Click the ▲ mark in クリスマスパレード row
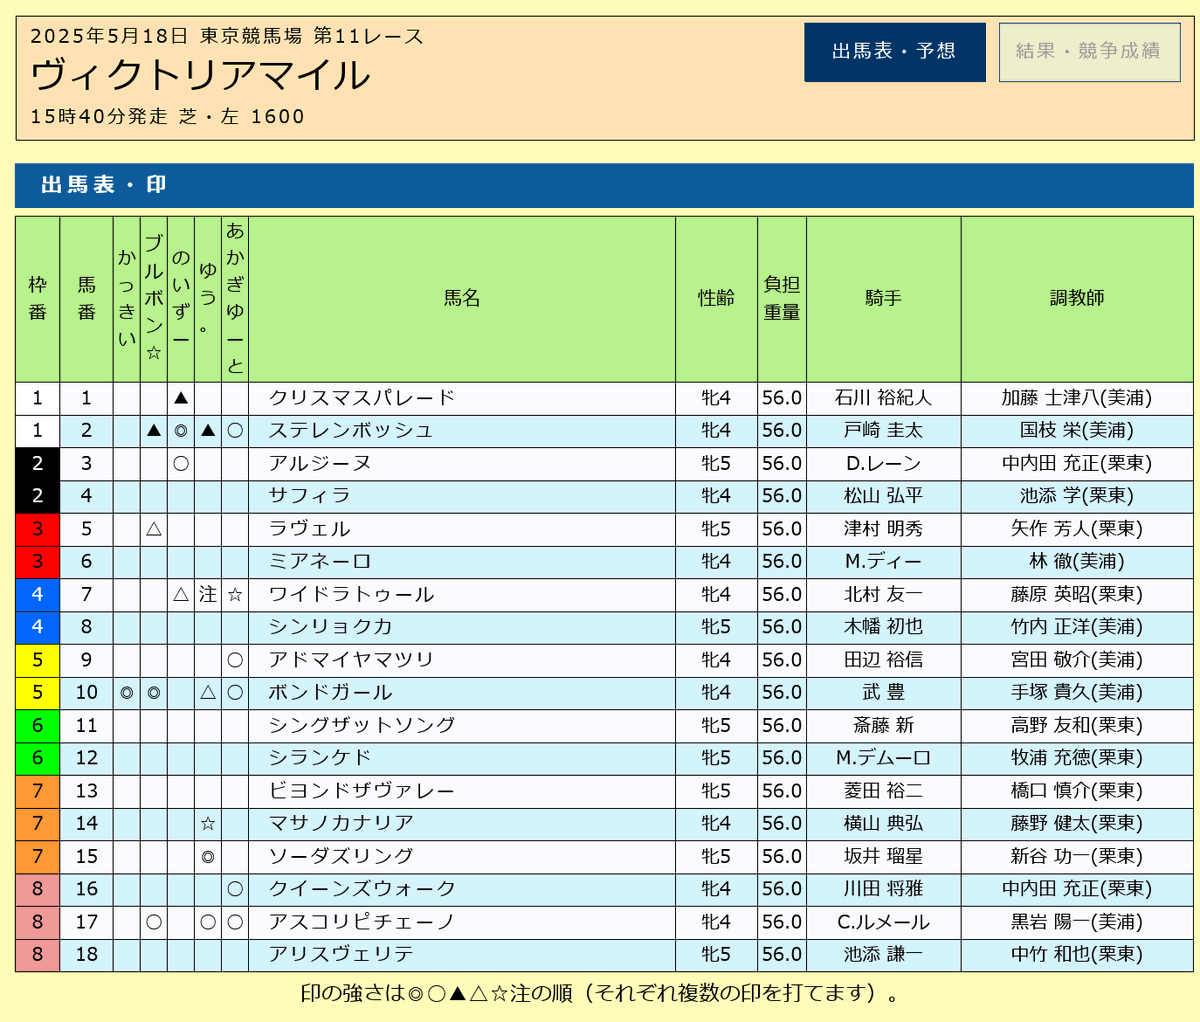This screenshot has height=1022, width=1200. tap(181, 398)
